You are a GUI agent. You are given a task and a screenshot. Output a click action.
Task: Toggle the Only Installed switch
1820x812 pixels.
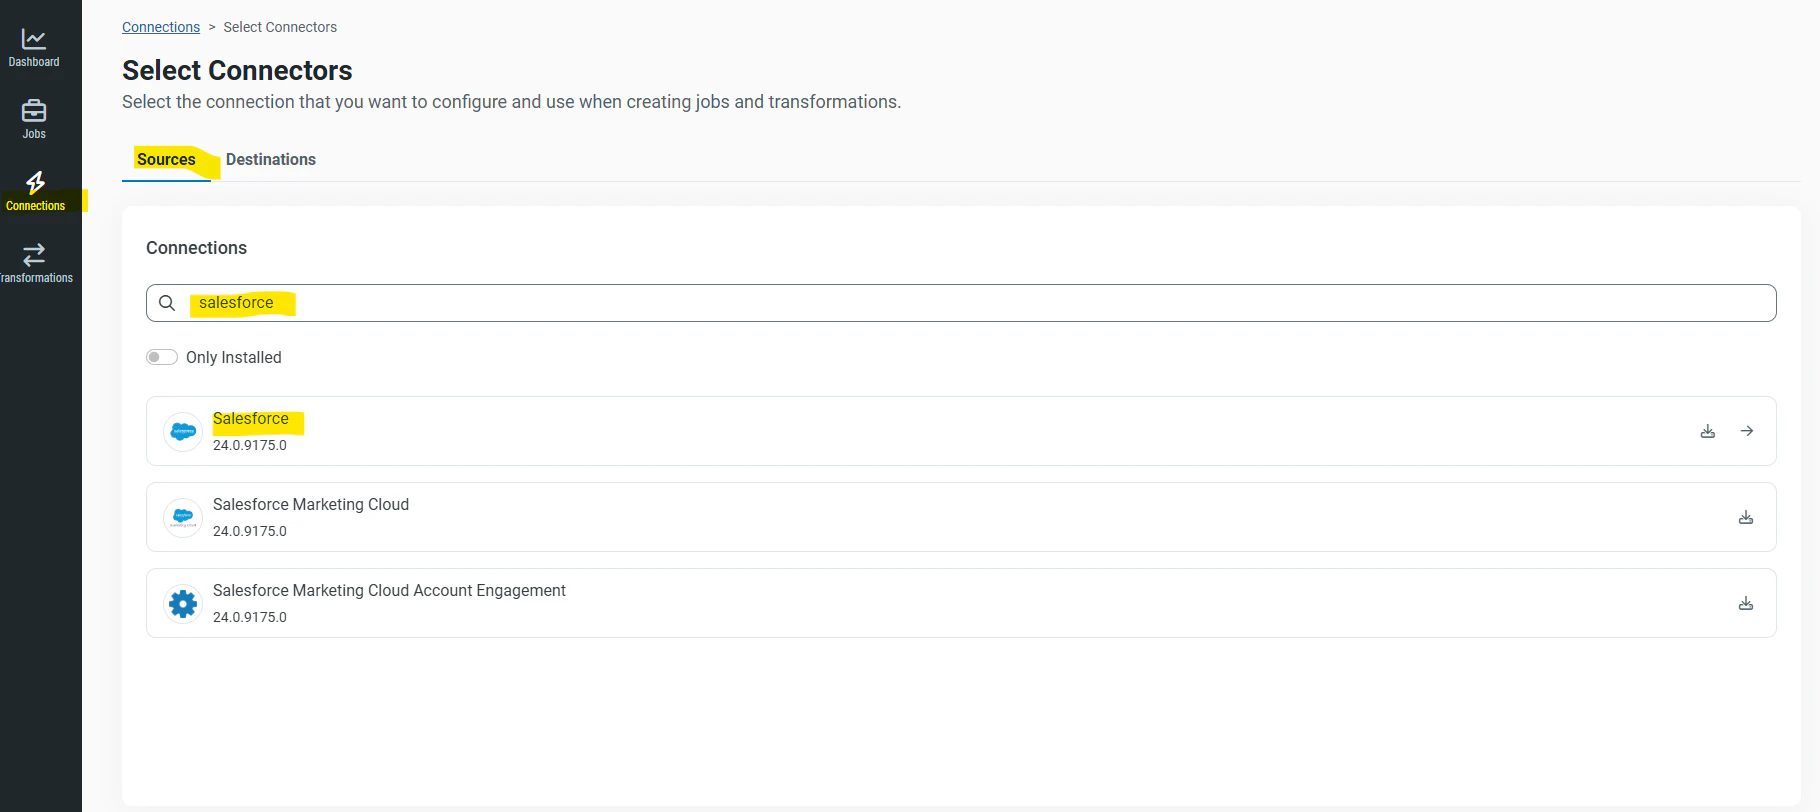click(162, 357)
